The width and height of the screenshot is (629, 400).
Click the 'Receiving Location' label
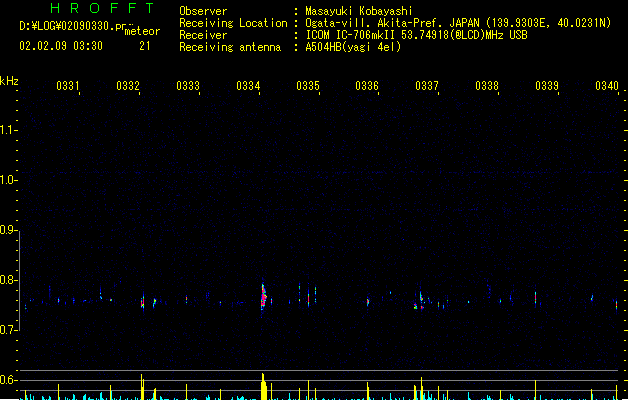(x=233, y=23)
